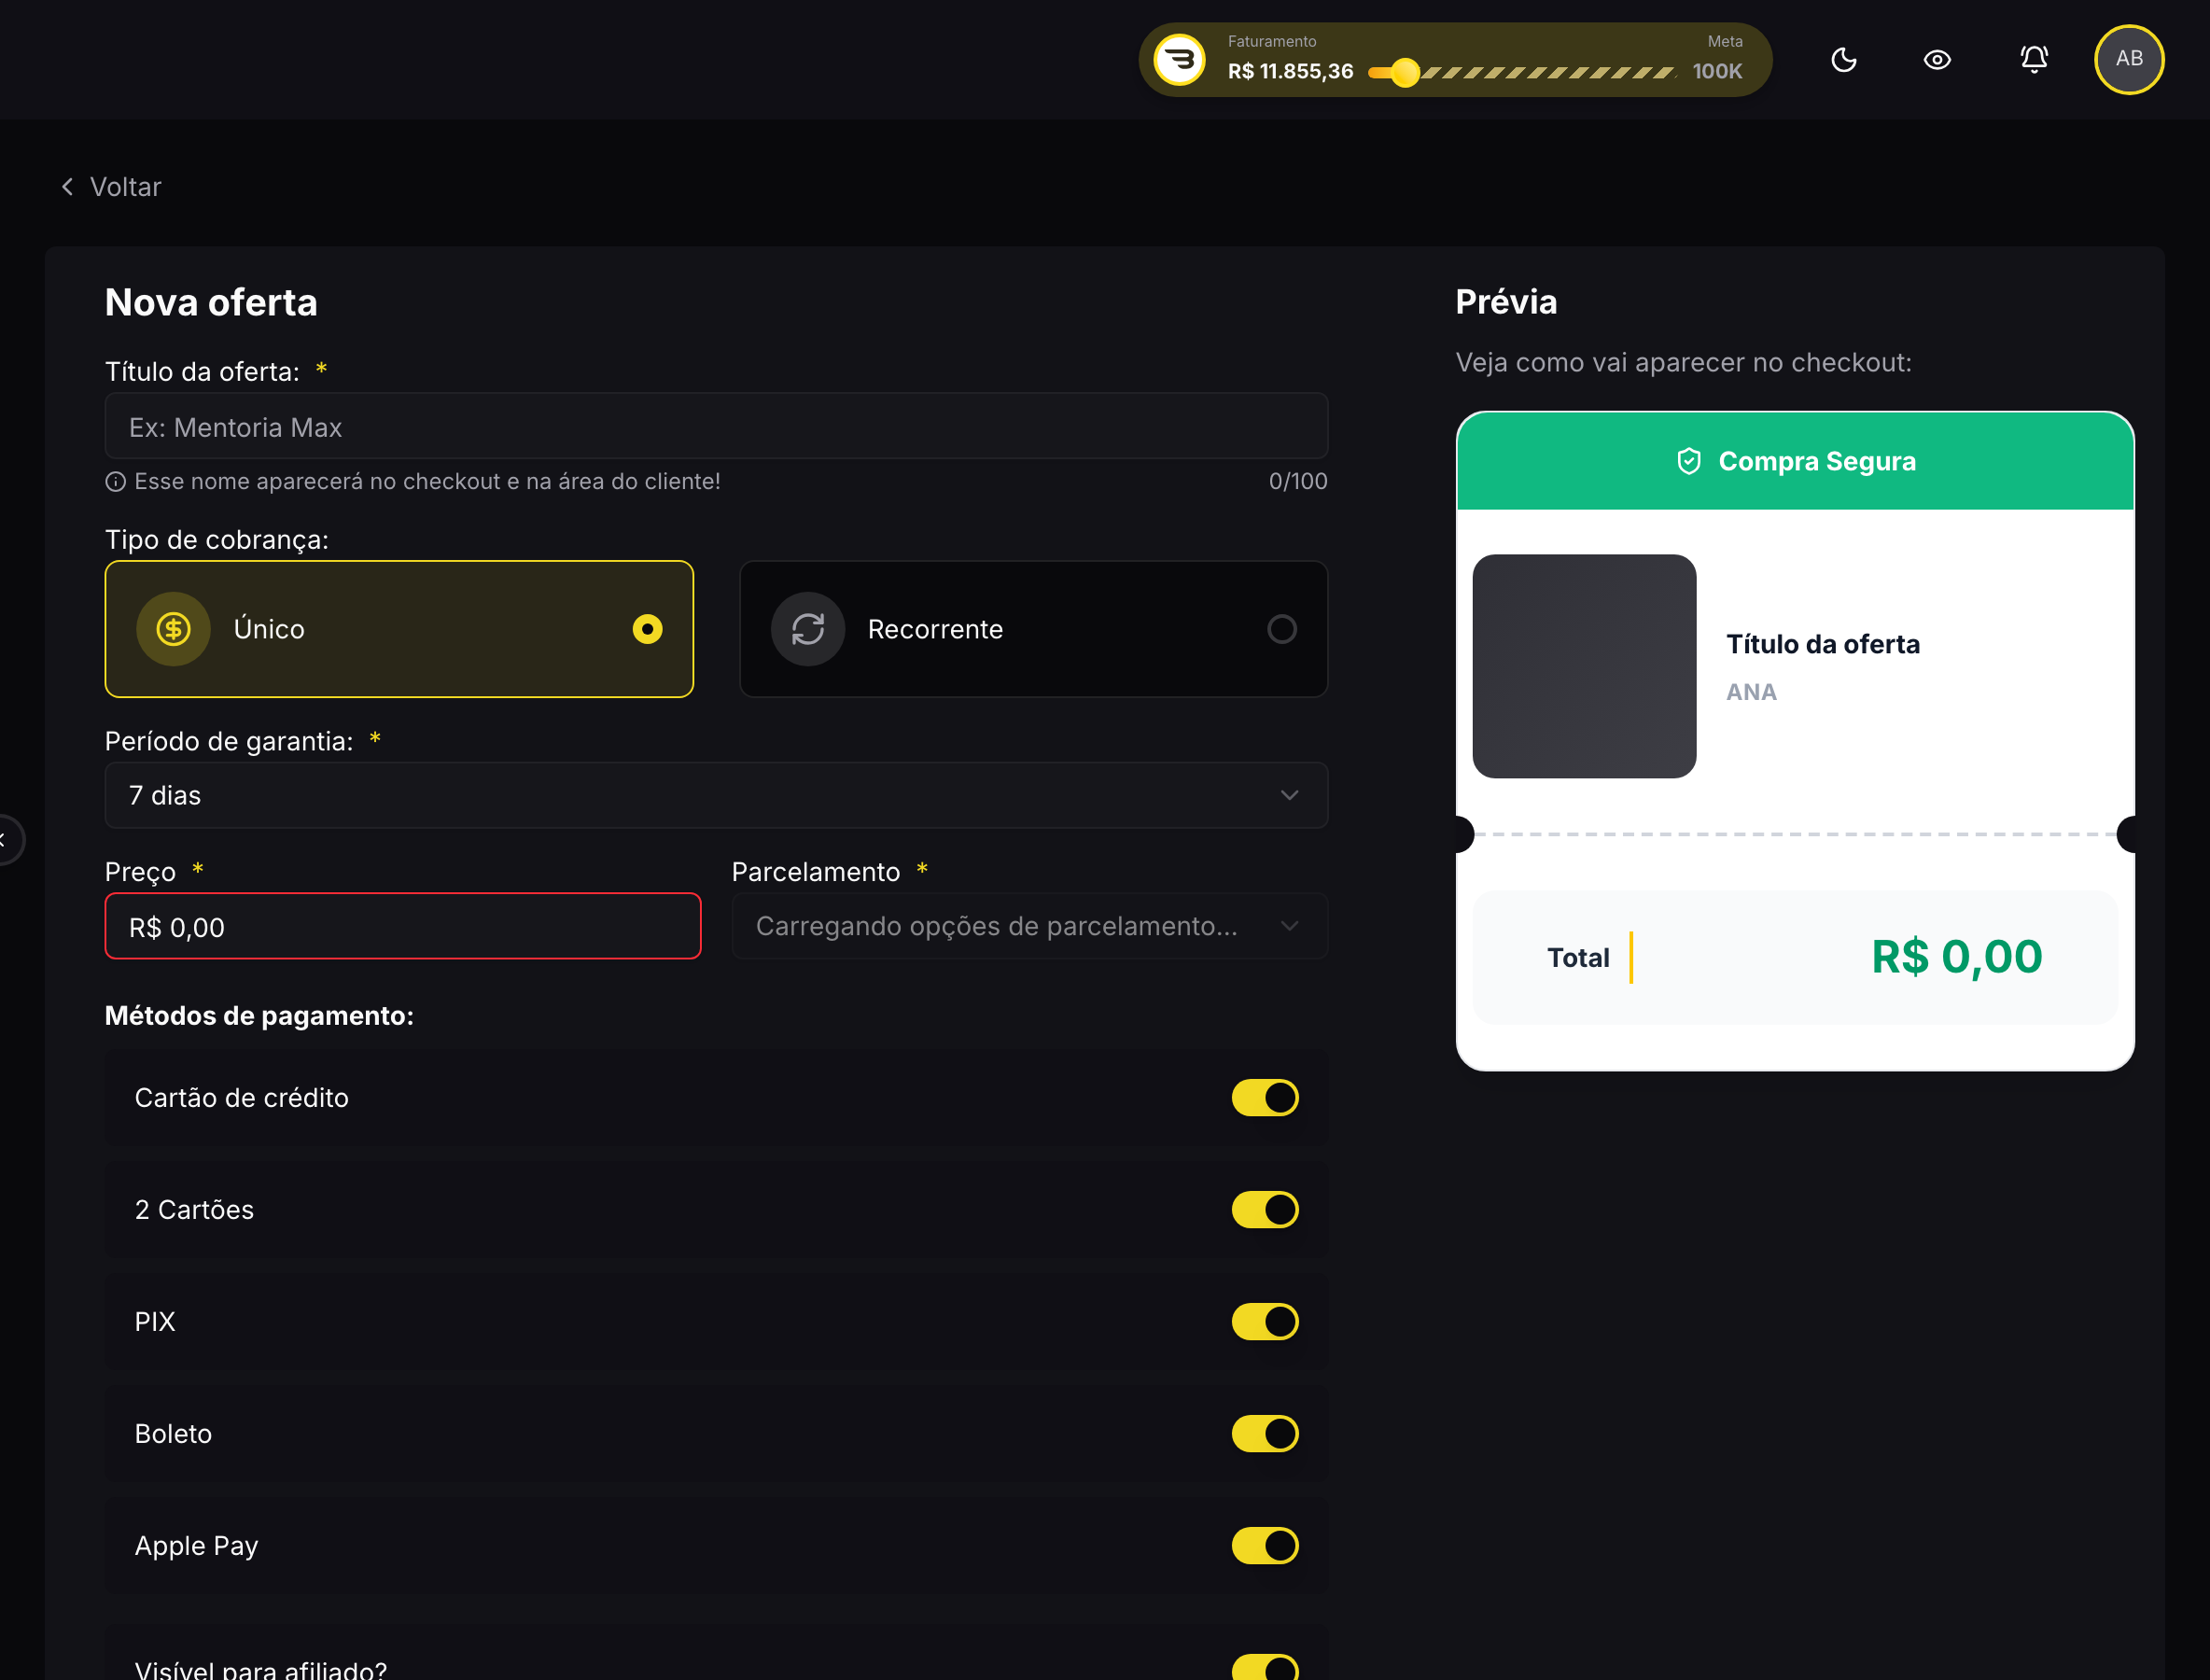
Task: Open the Período de garantia dropdown
Action: point(716,796)
